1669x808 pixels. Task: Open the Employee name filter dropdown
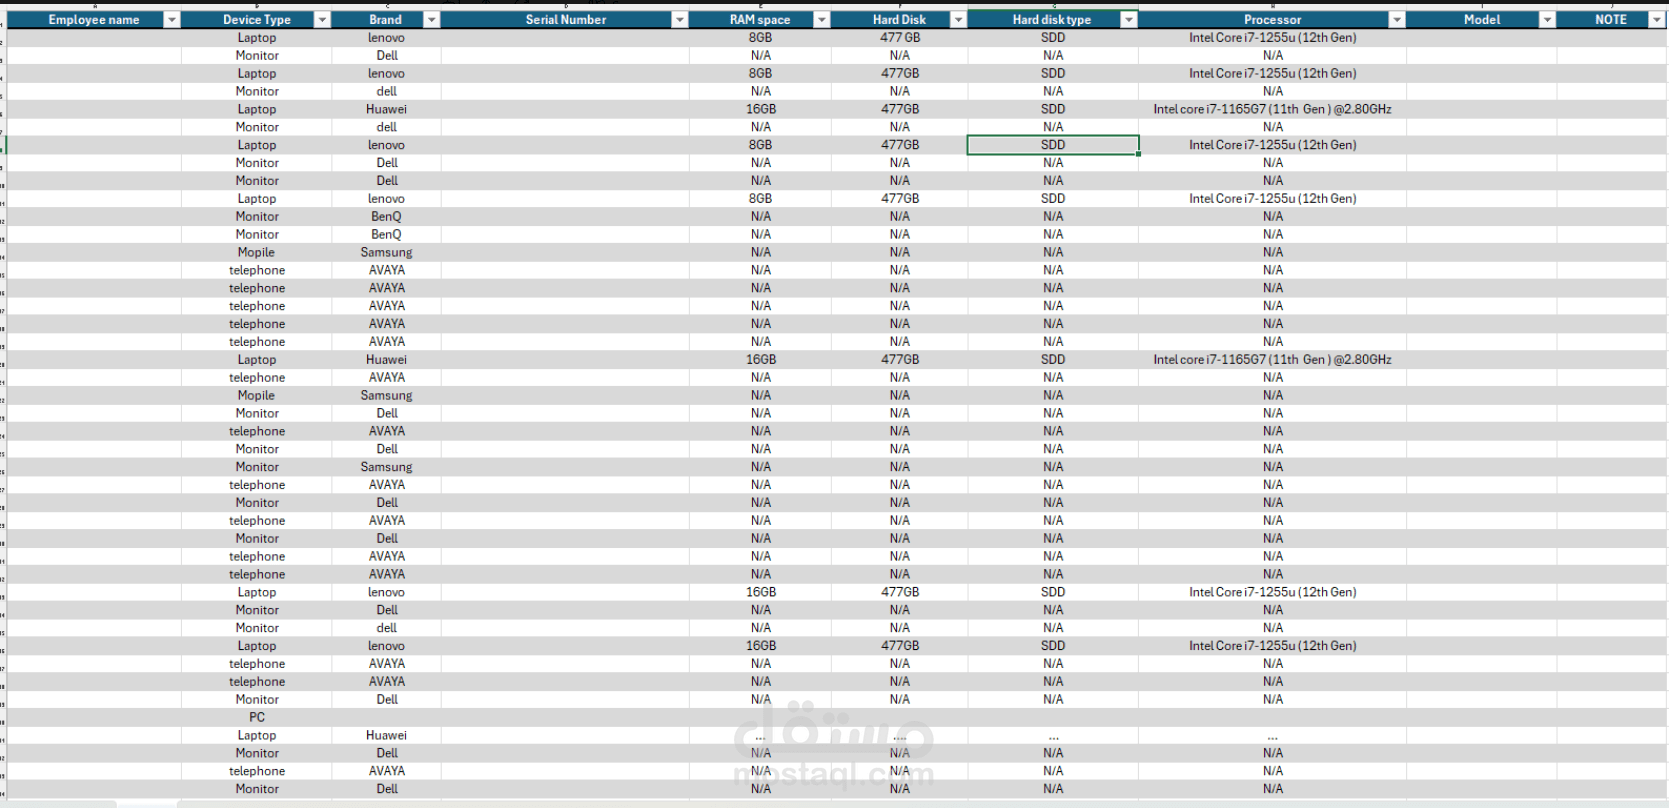[x=171, y=20]
